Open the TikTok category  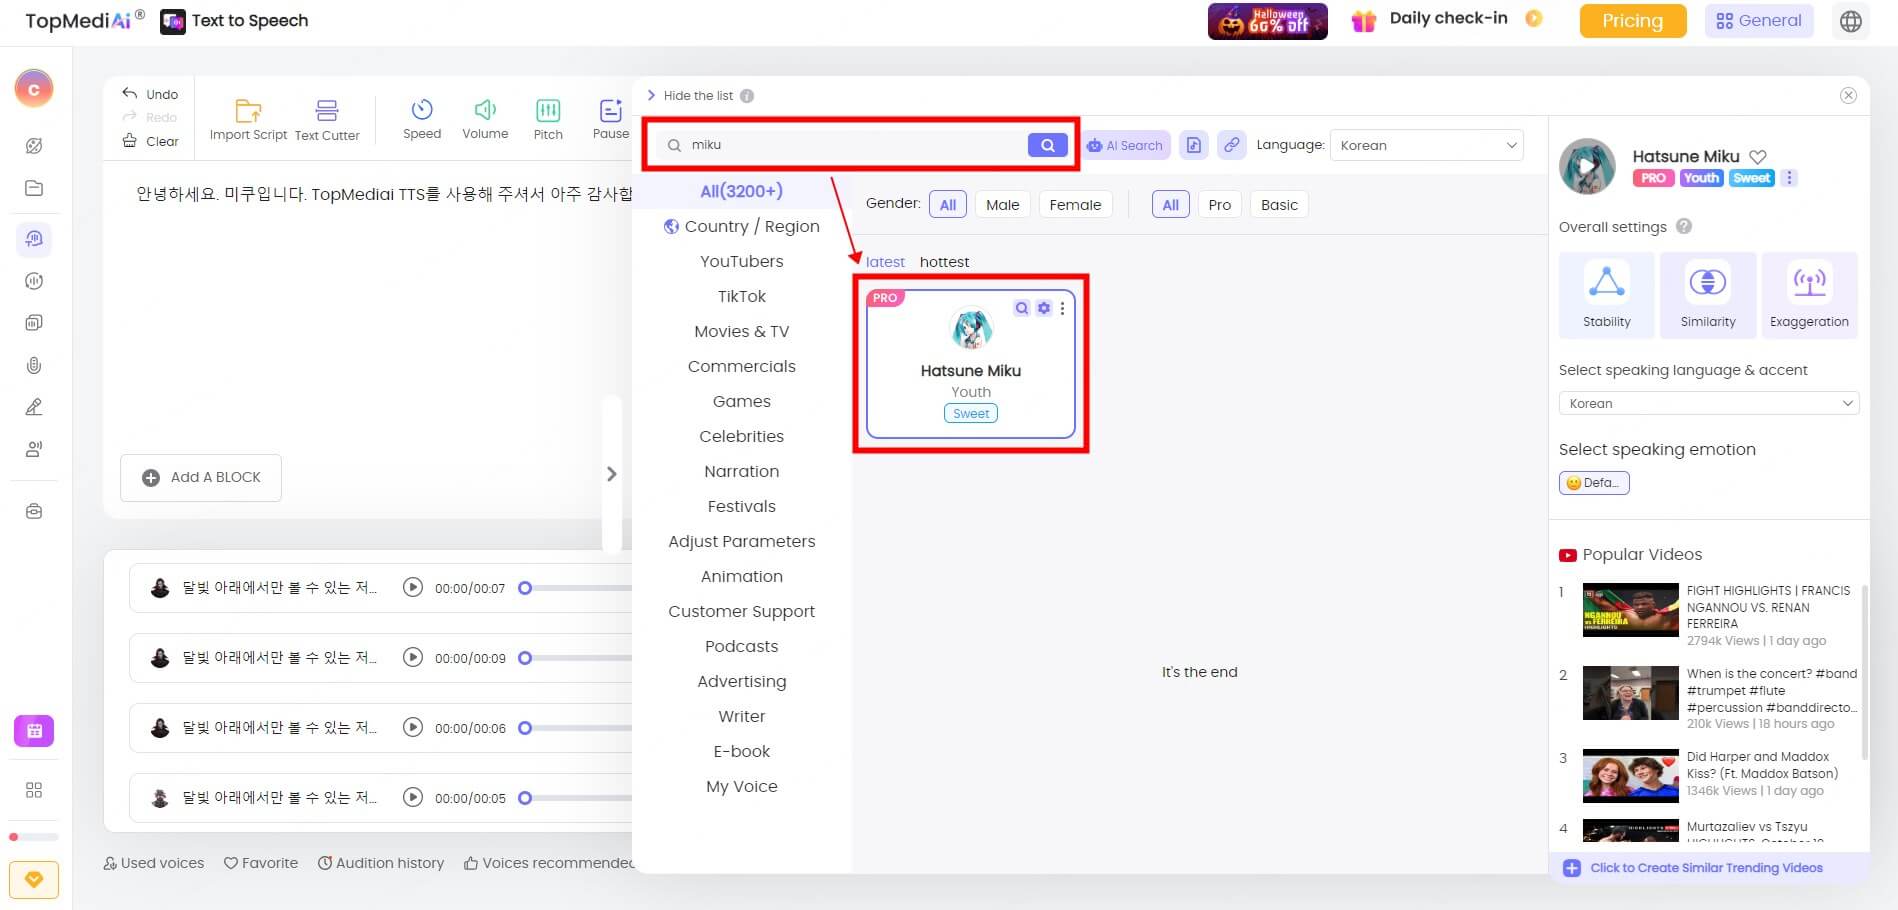click(741, 296)
